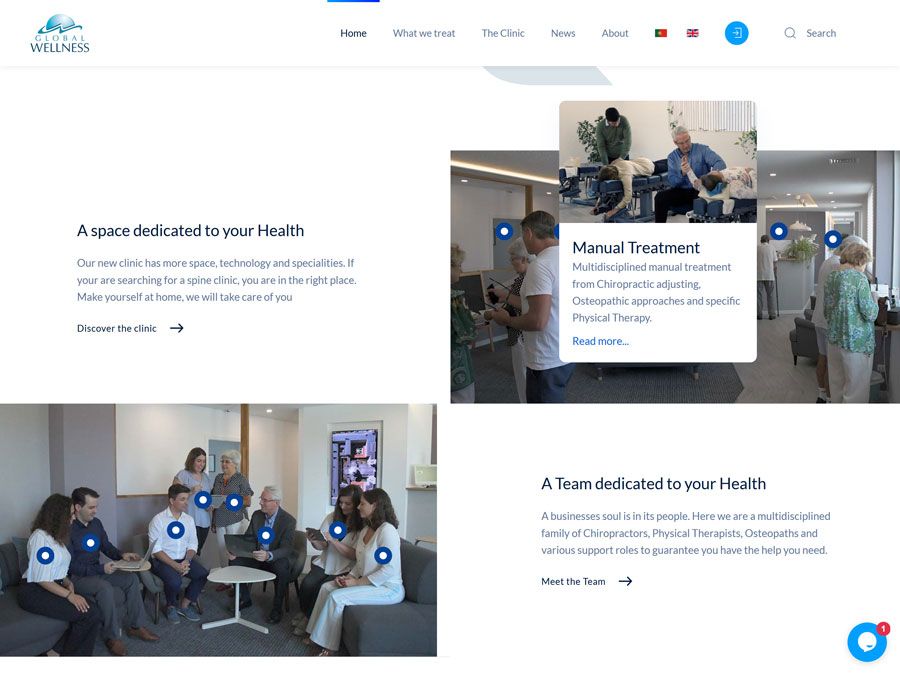Click the Manual Treatment card photo
Screen dimensions: 900x675
[657, 162]
